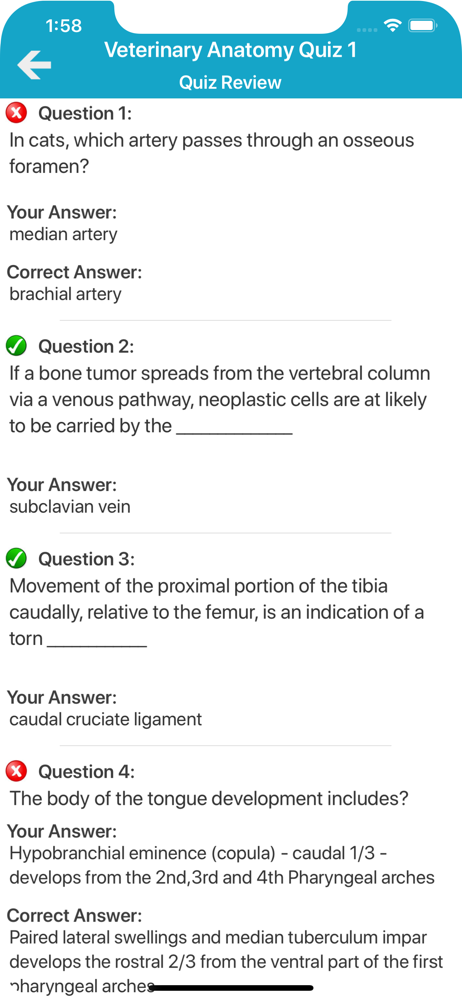Tap the Wi-Fi status icon
This screenshot has width=462, height=1000.
tap(391, 26)
